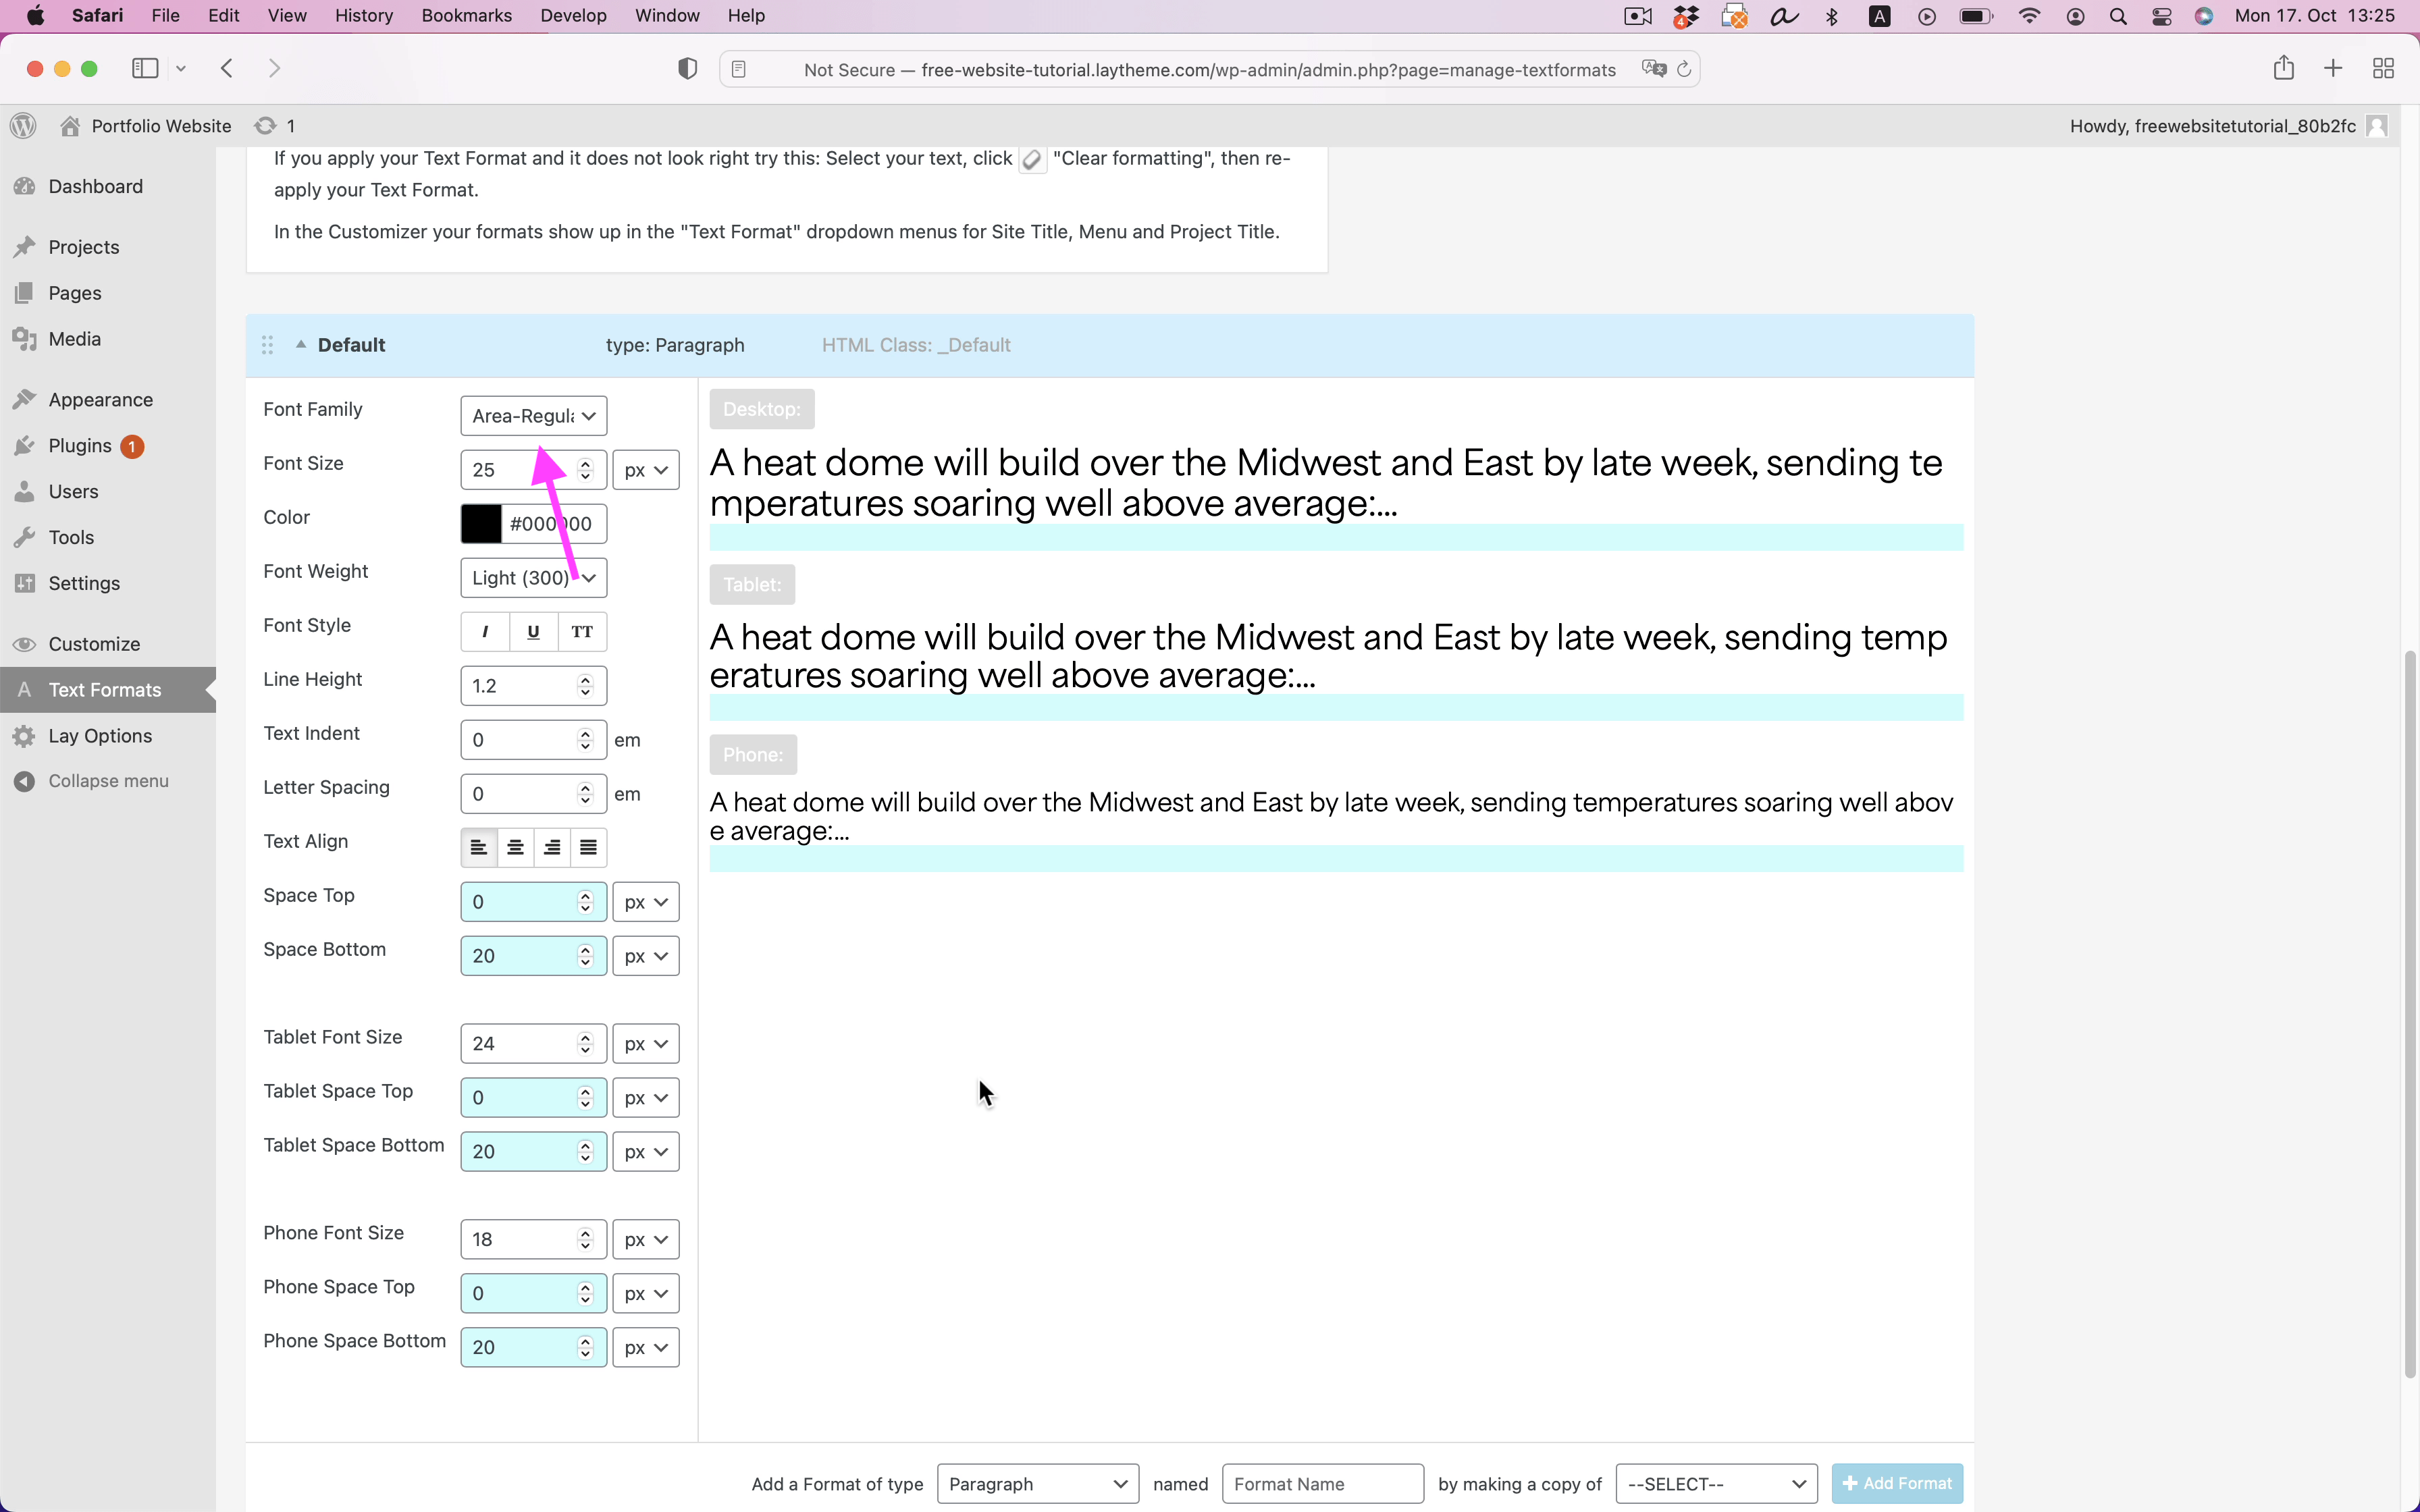Open the copy-of SELECT dropdown
2420x1512 pixels.
pyautogui.click(x=1717, y=1484)
